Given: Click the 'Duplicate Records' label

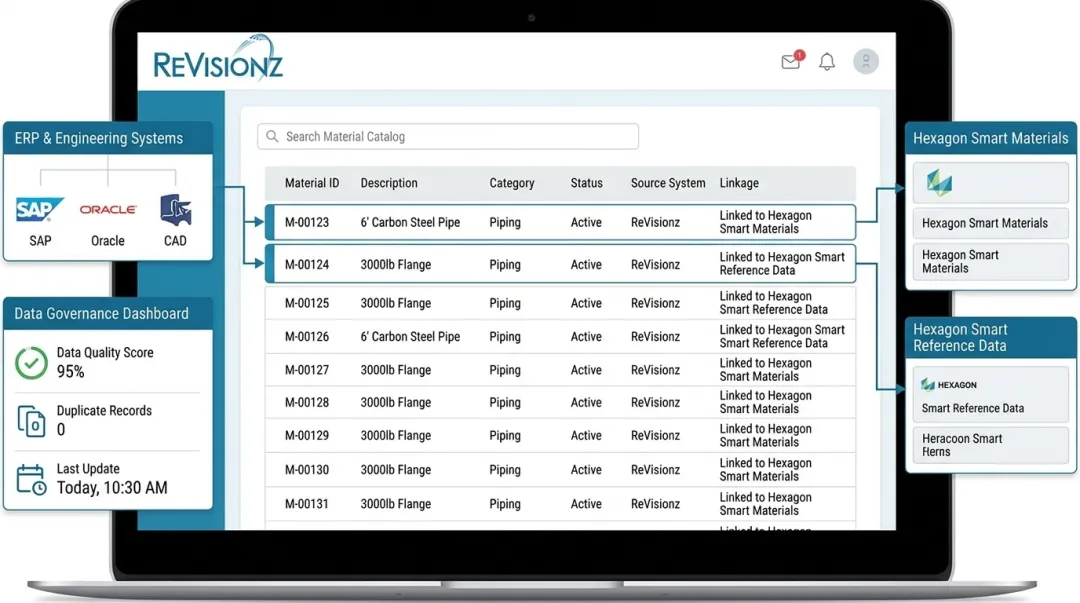Looking at the screenshot, I should [x=104, y=410].
